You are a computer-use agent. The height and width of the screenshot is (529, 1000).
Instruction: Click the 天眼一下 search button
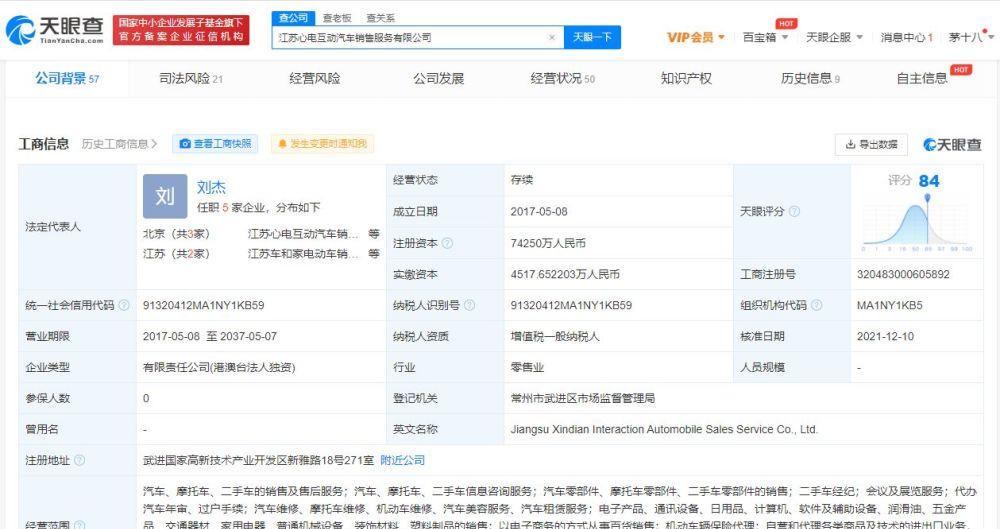click(592, 38)
